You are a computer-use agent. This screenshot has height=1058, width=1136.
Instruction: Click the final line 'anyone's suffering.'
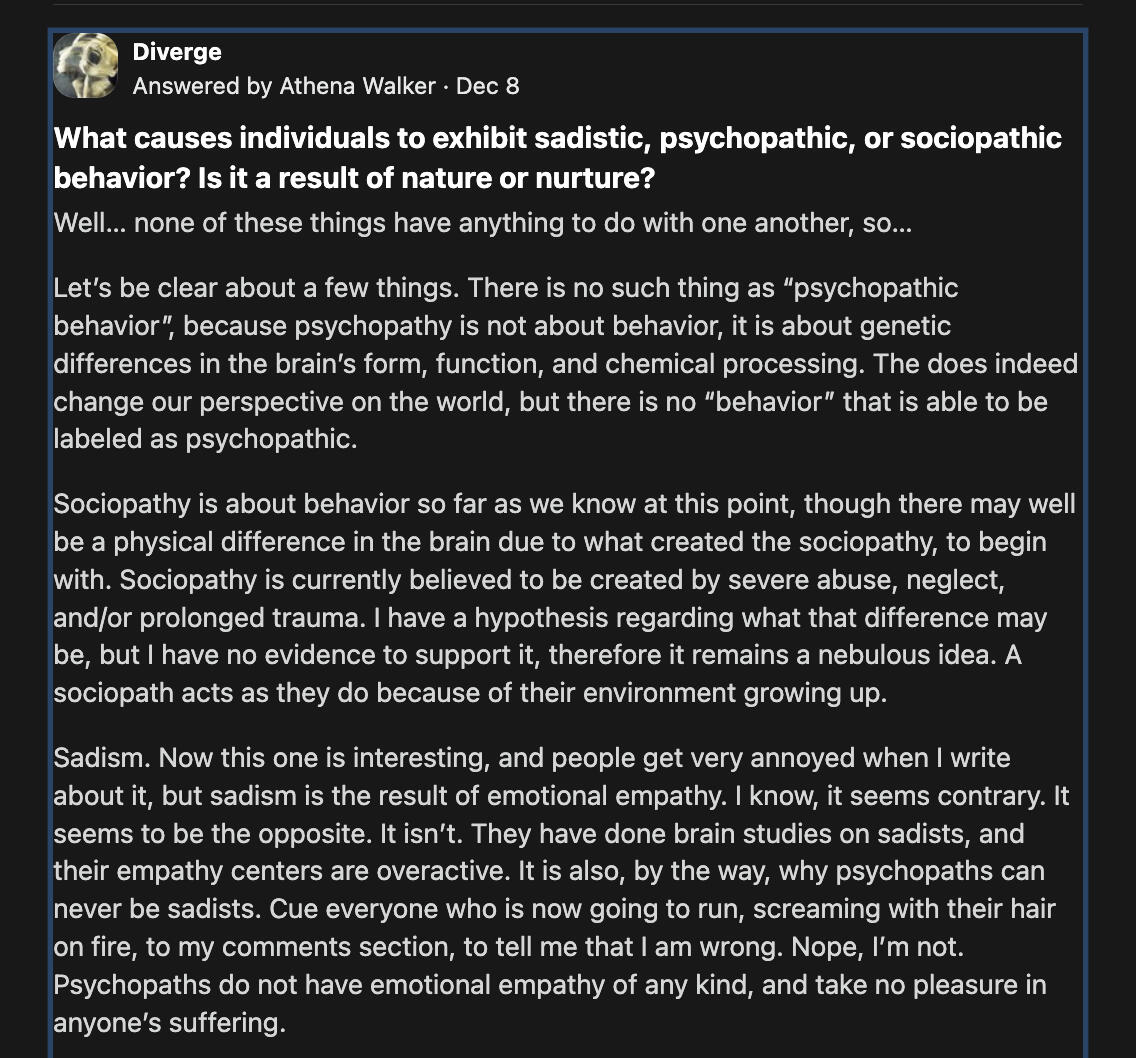(170, 1023)
